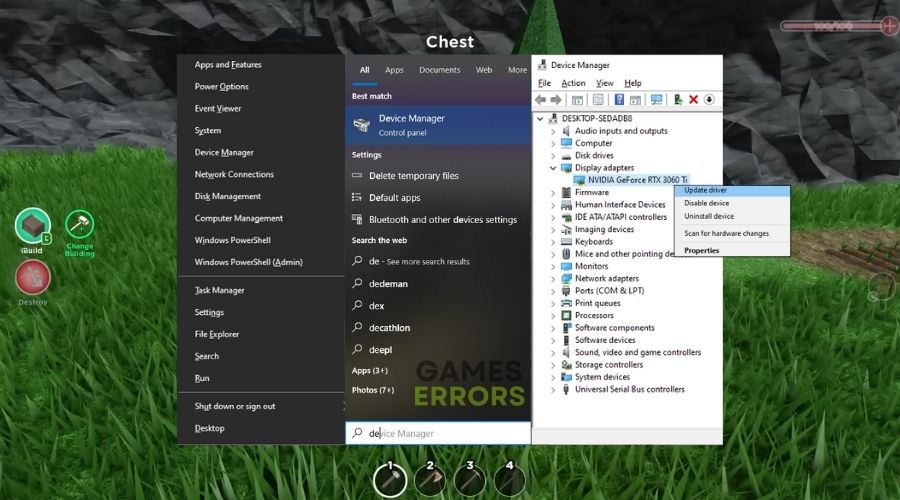The height and width of the screenshot is (500, 900).
Task: Click the Bluetooth devices settings icon
Action: 357,219
